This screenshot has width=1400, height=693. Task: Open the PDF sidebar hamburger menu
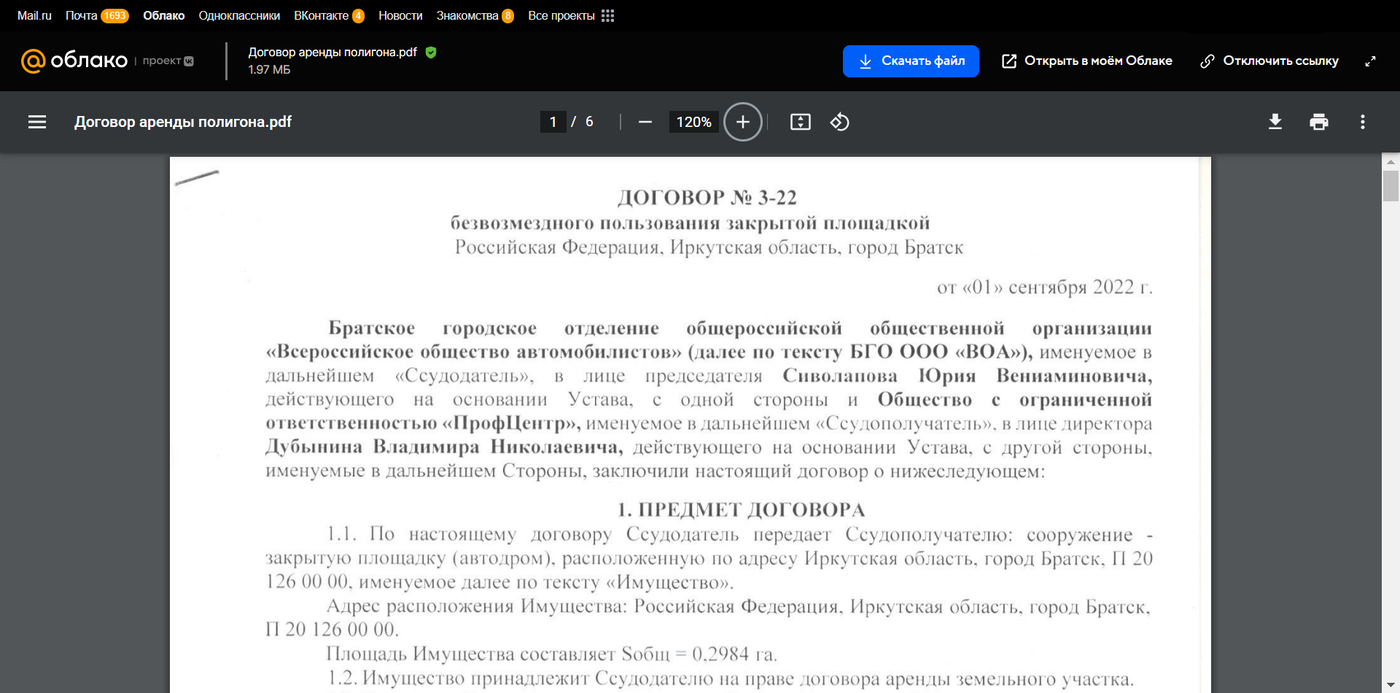[37, 122]
